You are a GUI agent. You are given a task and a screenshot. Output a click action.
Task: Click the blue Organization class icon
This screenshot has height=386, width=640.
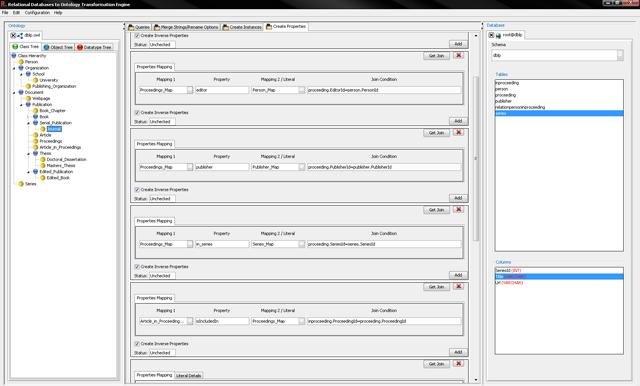pos(21,68)
